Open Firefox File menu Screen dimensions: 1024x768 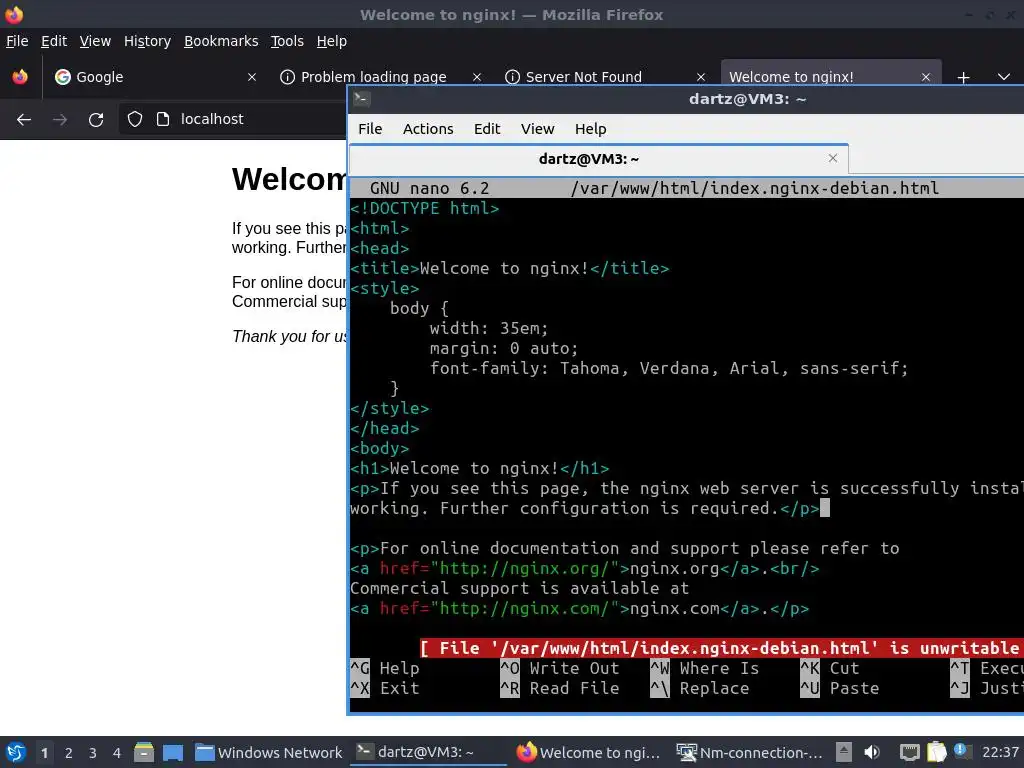18,41
